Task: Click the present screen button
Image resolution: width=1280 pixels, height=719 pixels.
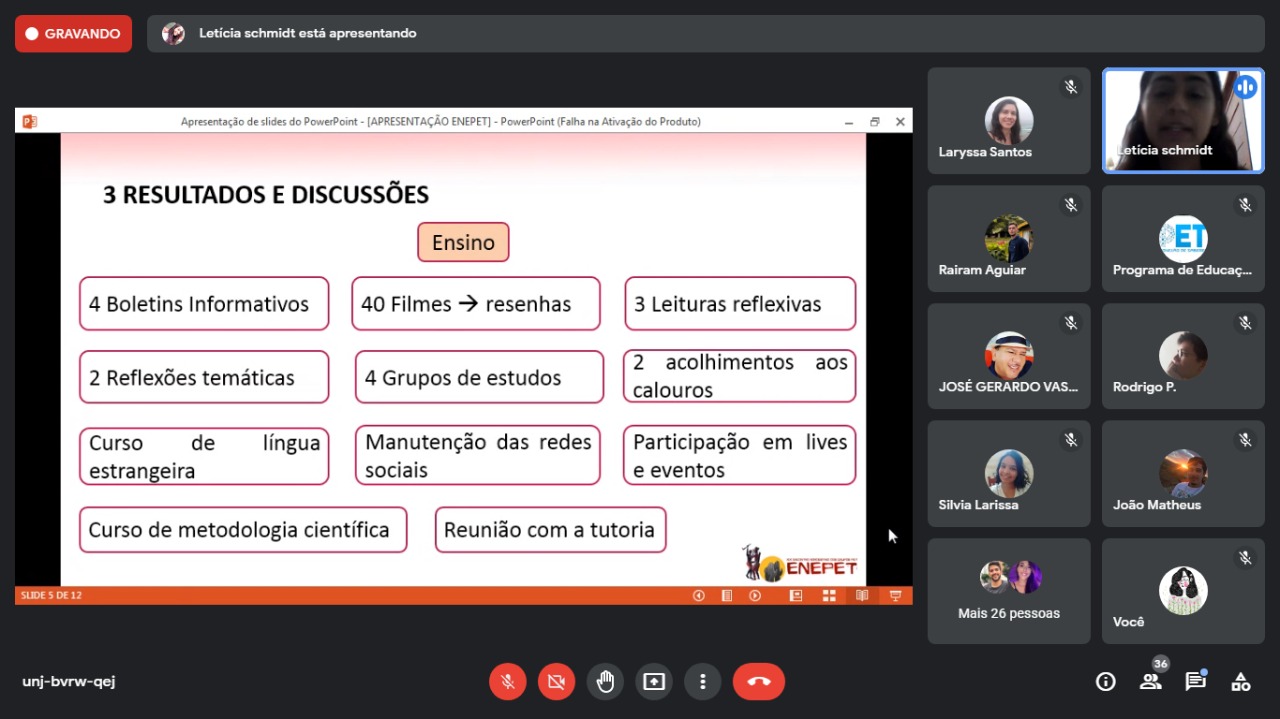Action: coord(654,682)
